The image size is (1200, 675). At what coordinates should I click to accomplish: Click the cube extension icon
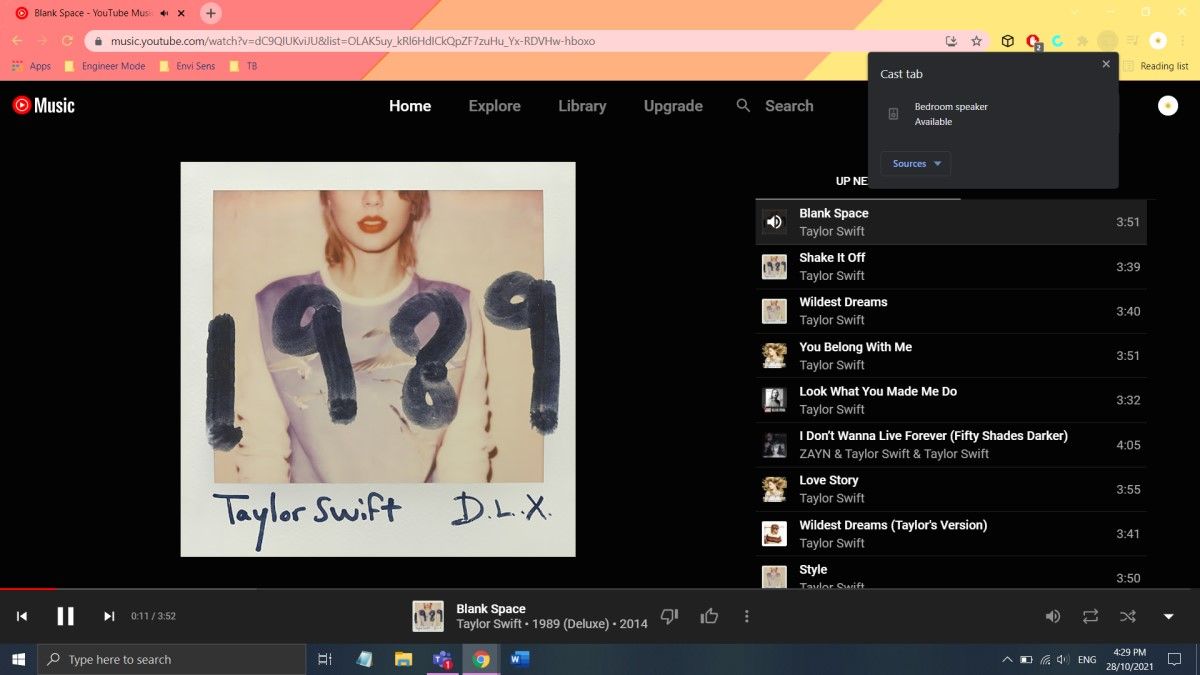pos(1008,41)
